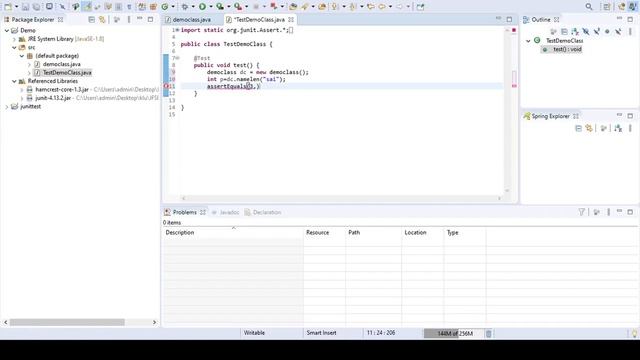Collapse all in Package Explorer toolbar

91,20
